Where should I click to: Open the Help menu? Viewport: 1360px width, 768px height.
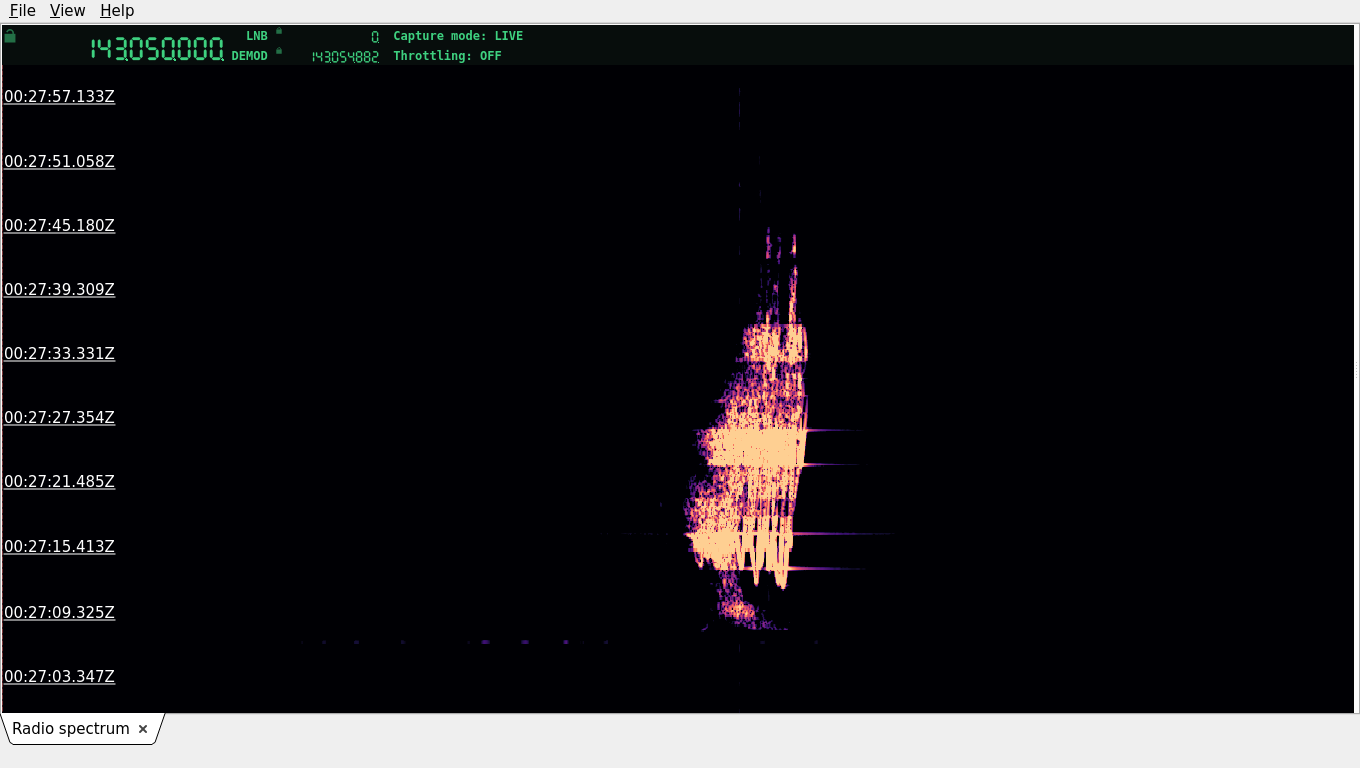click(117, 10)
